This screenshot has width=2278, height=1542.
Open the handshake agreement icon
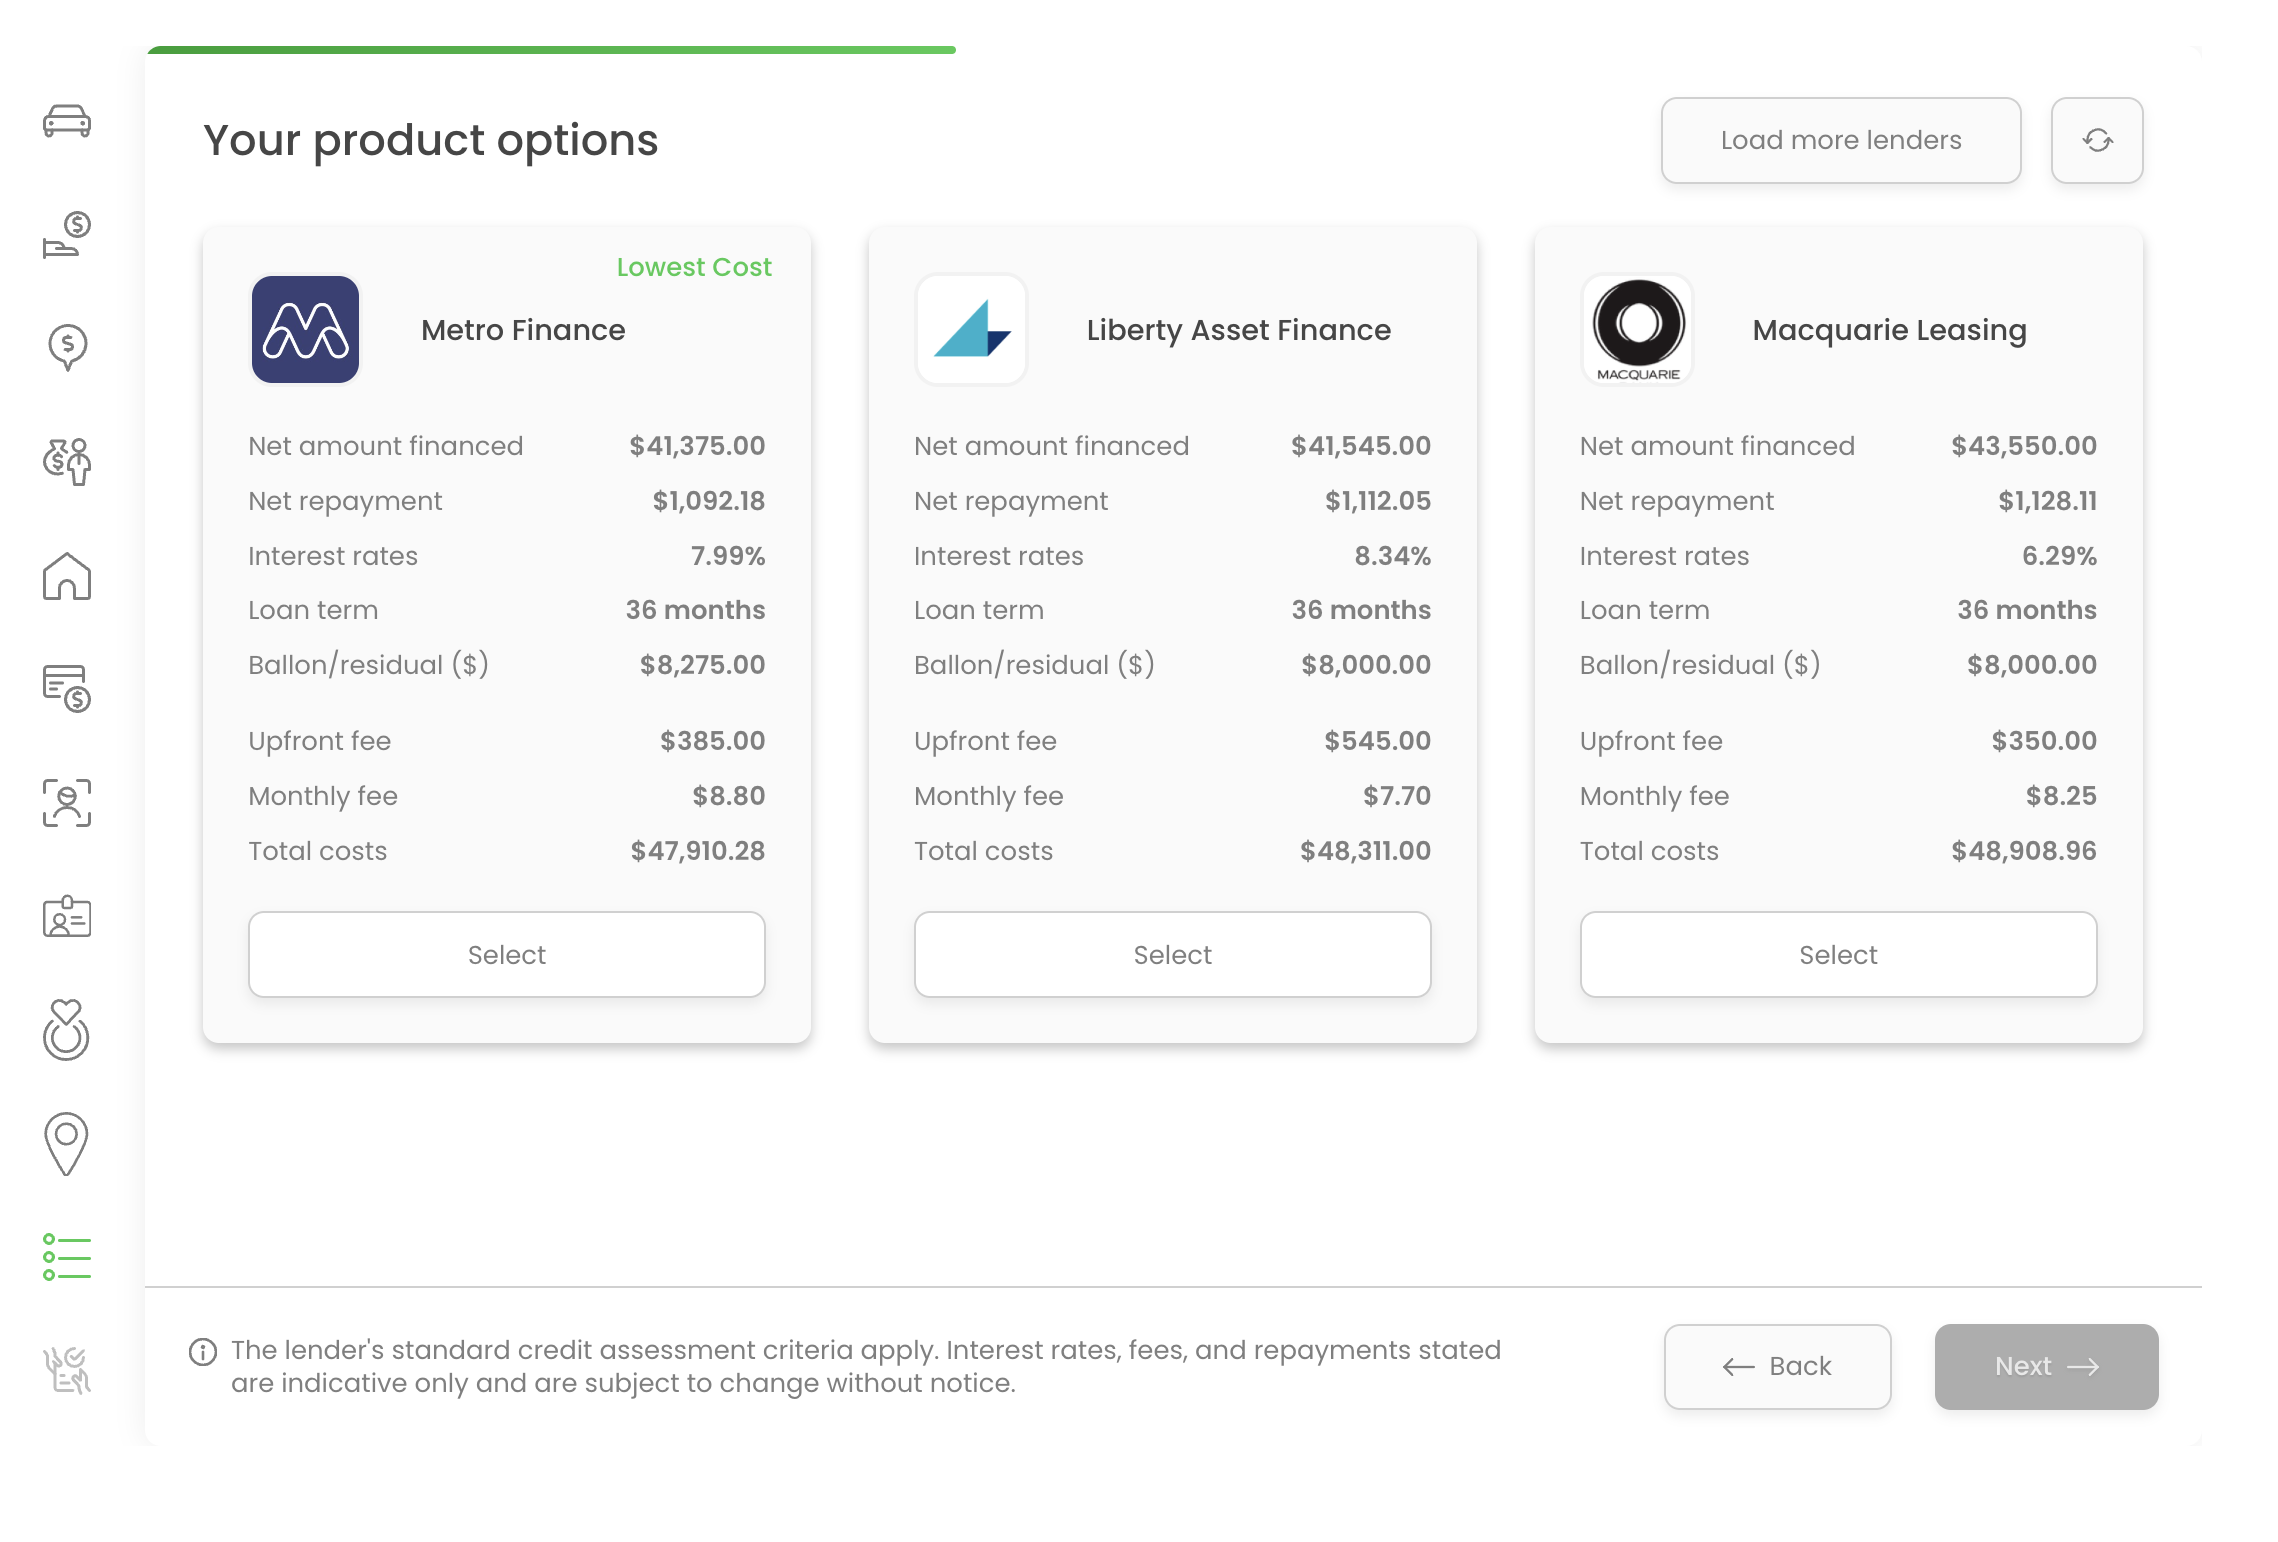point(67,1370)
